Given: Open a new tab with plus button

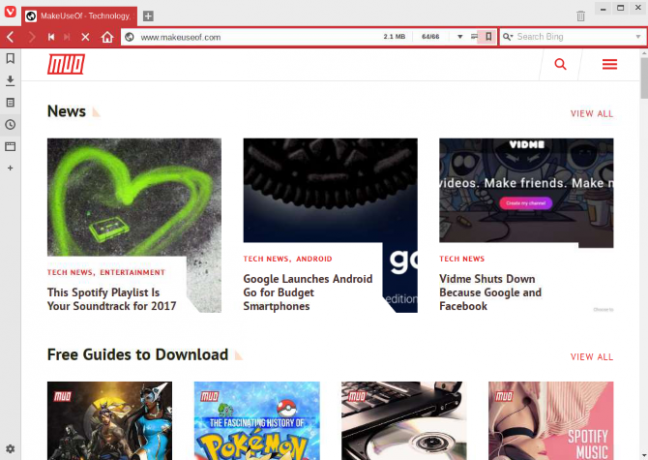Looking at the screenshot, I should click(148, 16).
